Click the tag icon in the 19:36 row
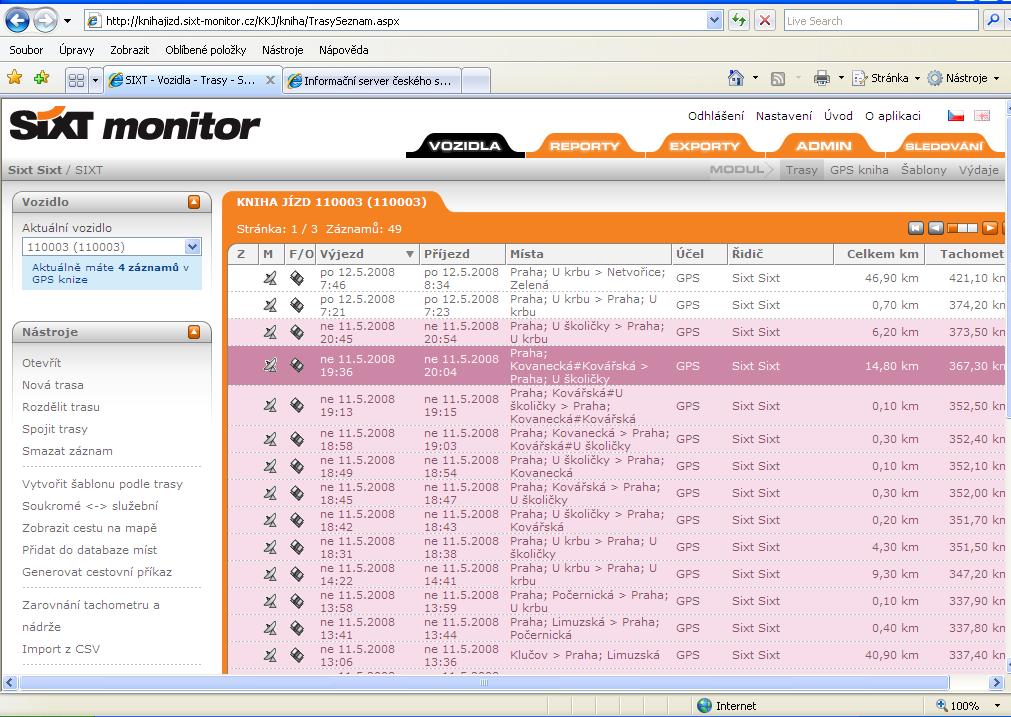 (x=297, y=365)
